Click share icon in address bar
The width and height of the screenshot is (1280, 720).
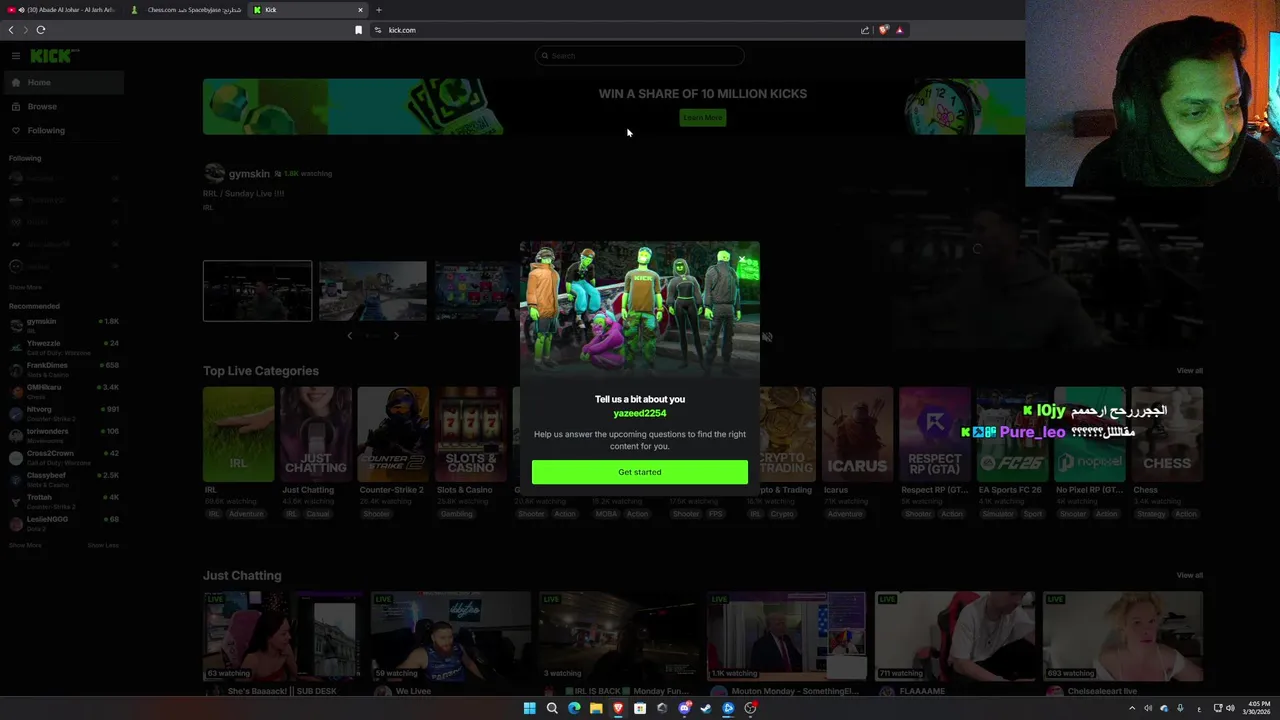865,30
